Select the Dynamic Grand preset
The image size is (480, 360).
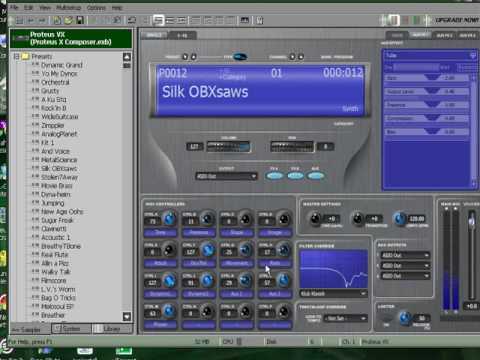click(x=61, y=65)
